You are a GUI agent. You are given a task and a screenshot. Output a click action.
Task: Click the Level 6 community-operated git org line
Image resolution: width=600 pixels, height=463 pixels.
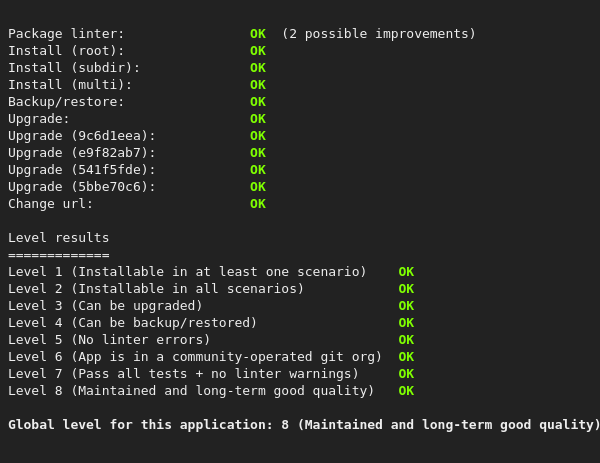(x=195, y=357)
